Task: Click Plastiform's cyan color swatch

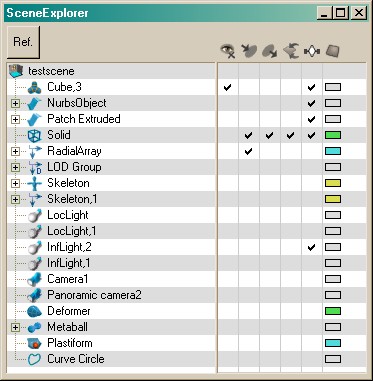Action: (x=333, y=343)
